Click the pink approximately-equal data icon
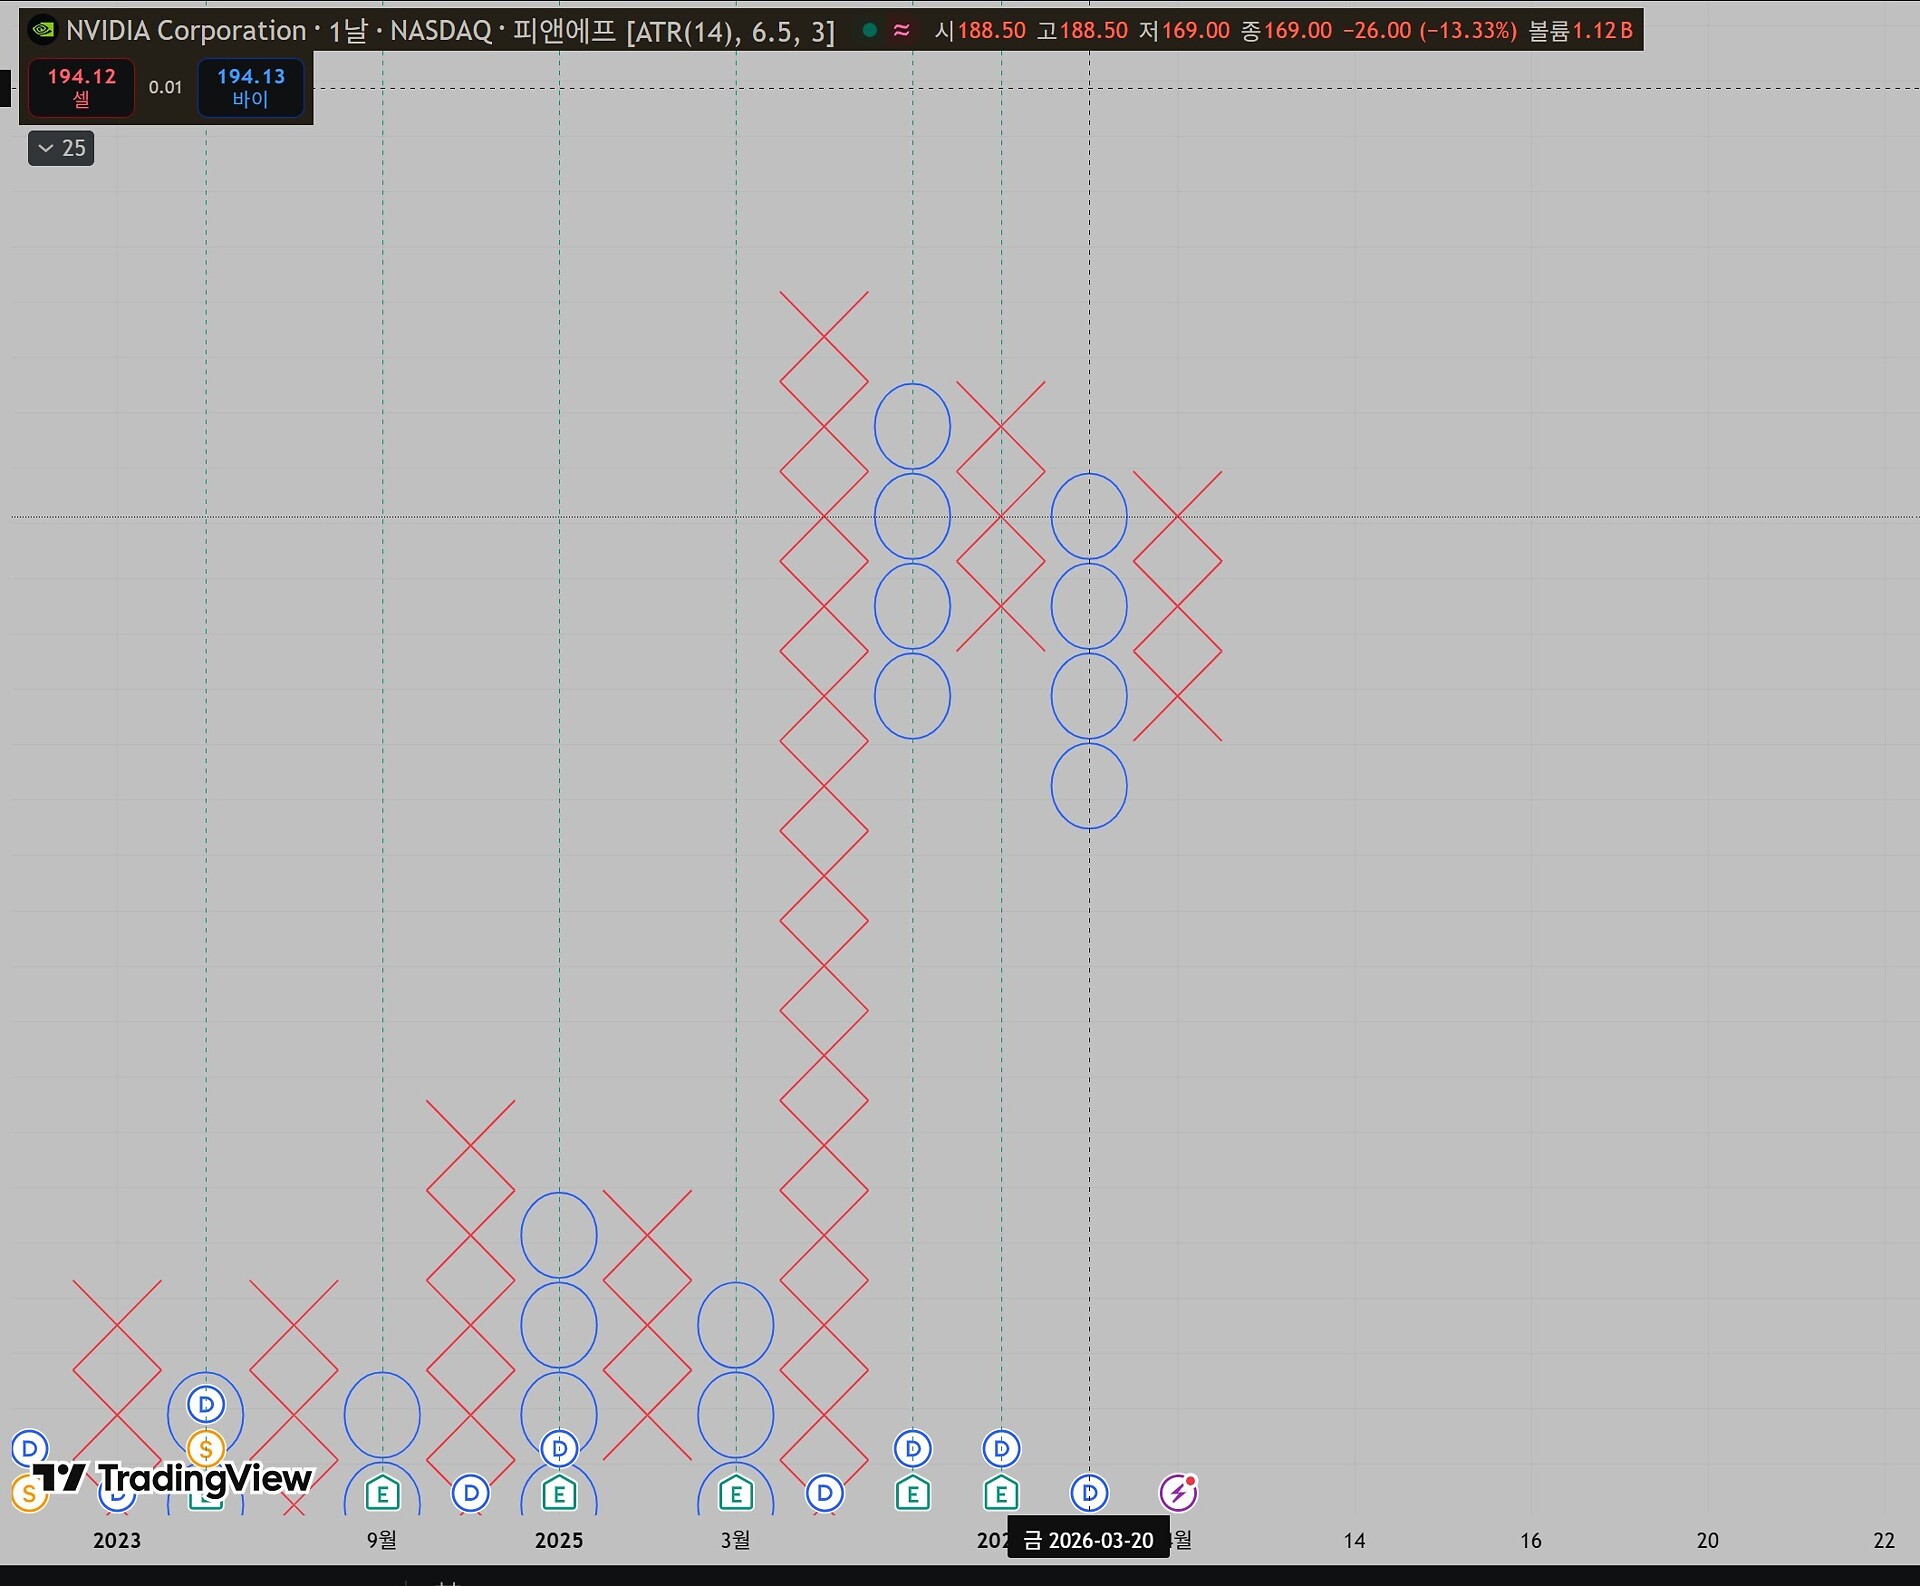The image size is (1920, 1586). (x=901, y=30)
